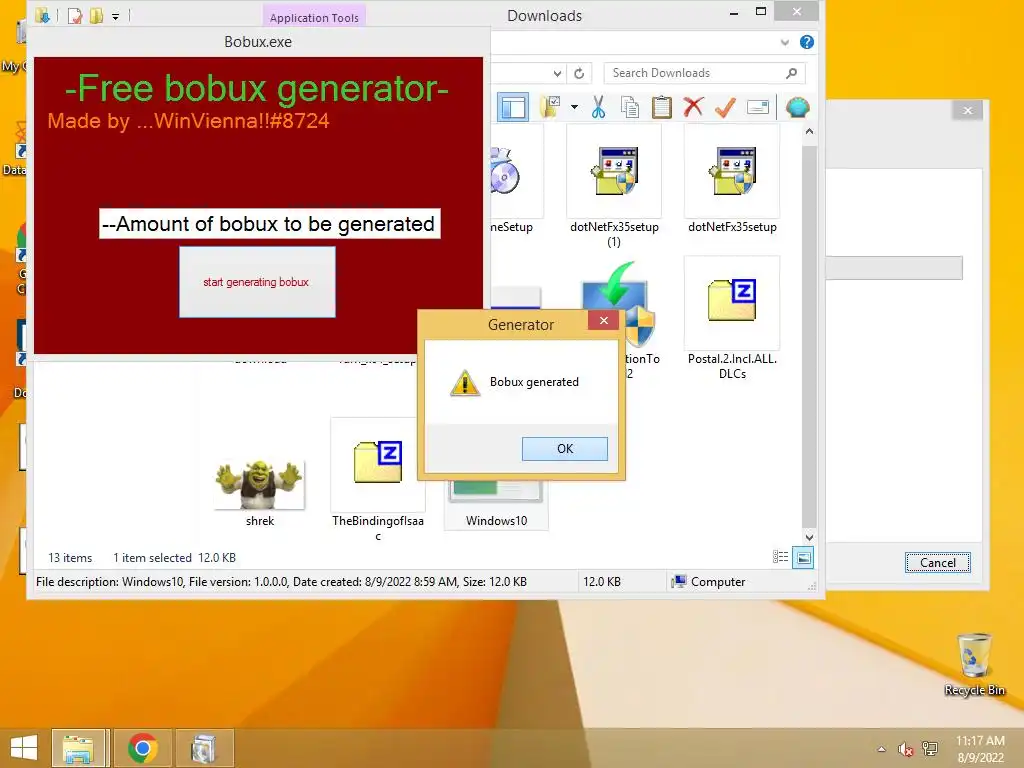Click the New folder quick access icon

click(x=96, y=15)
